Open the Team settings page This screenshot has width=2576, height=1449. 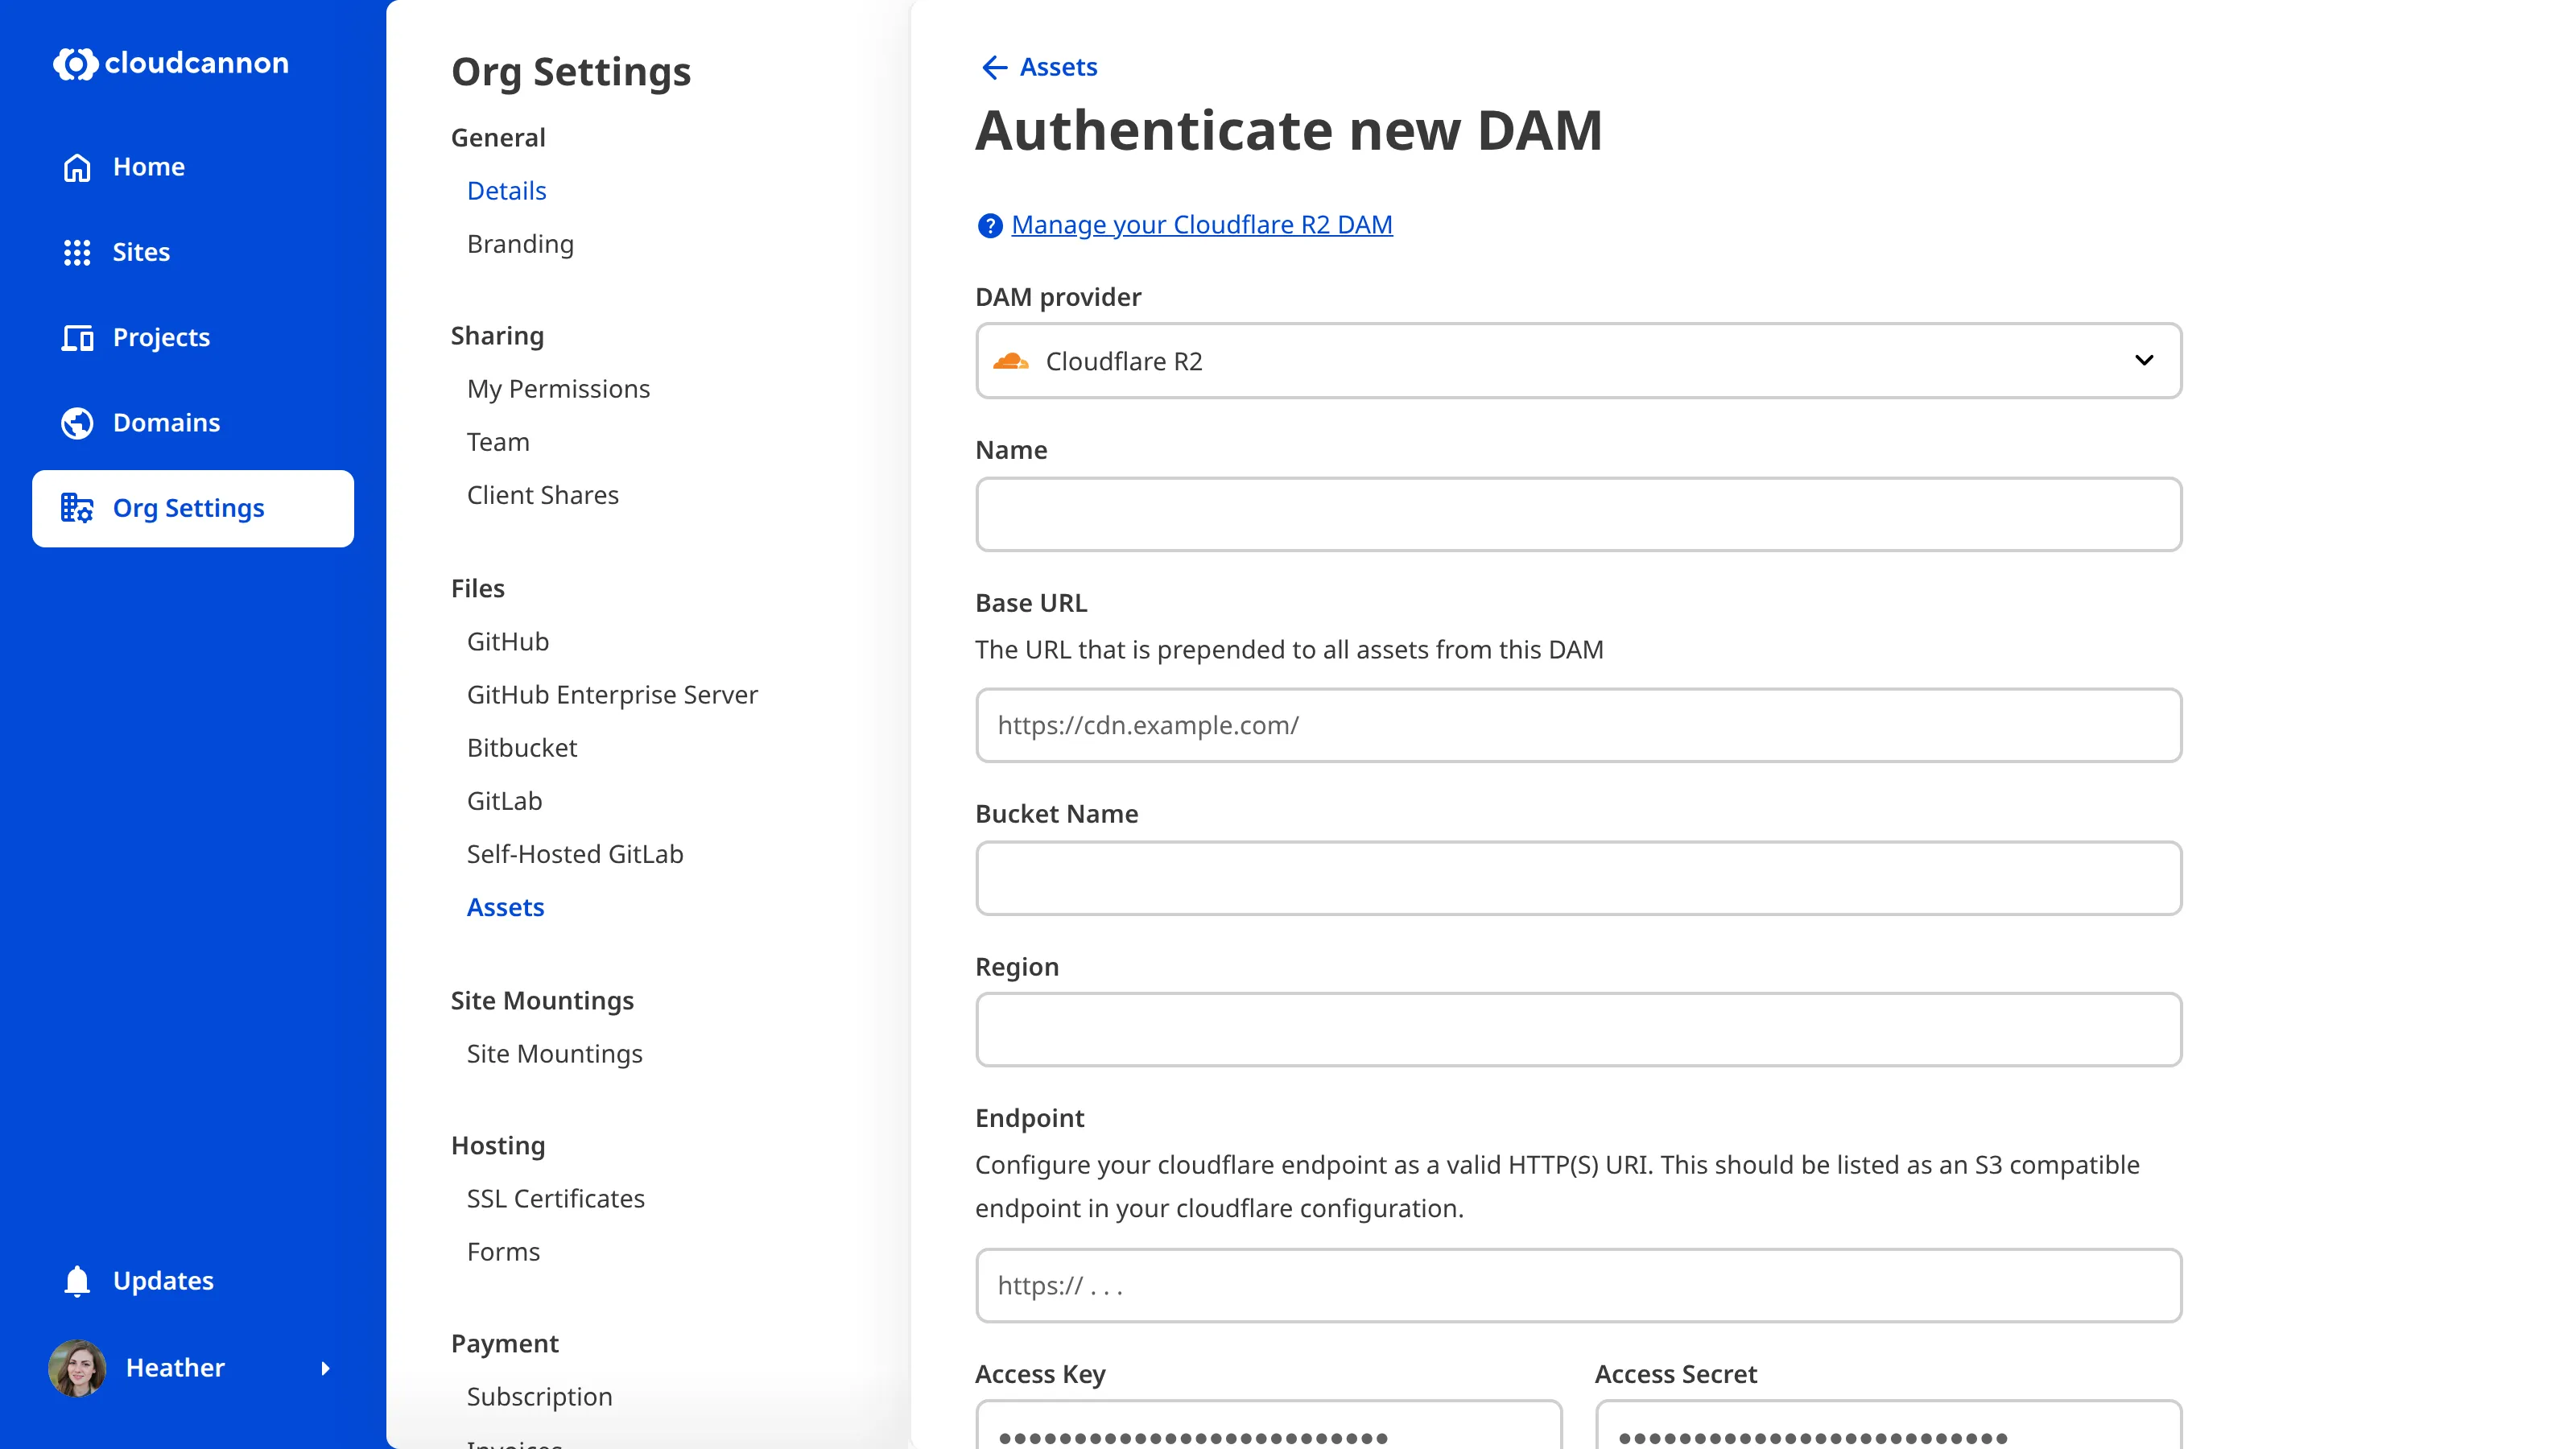tap(498, 442)
